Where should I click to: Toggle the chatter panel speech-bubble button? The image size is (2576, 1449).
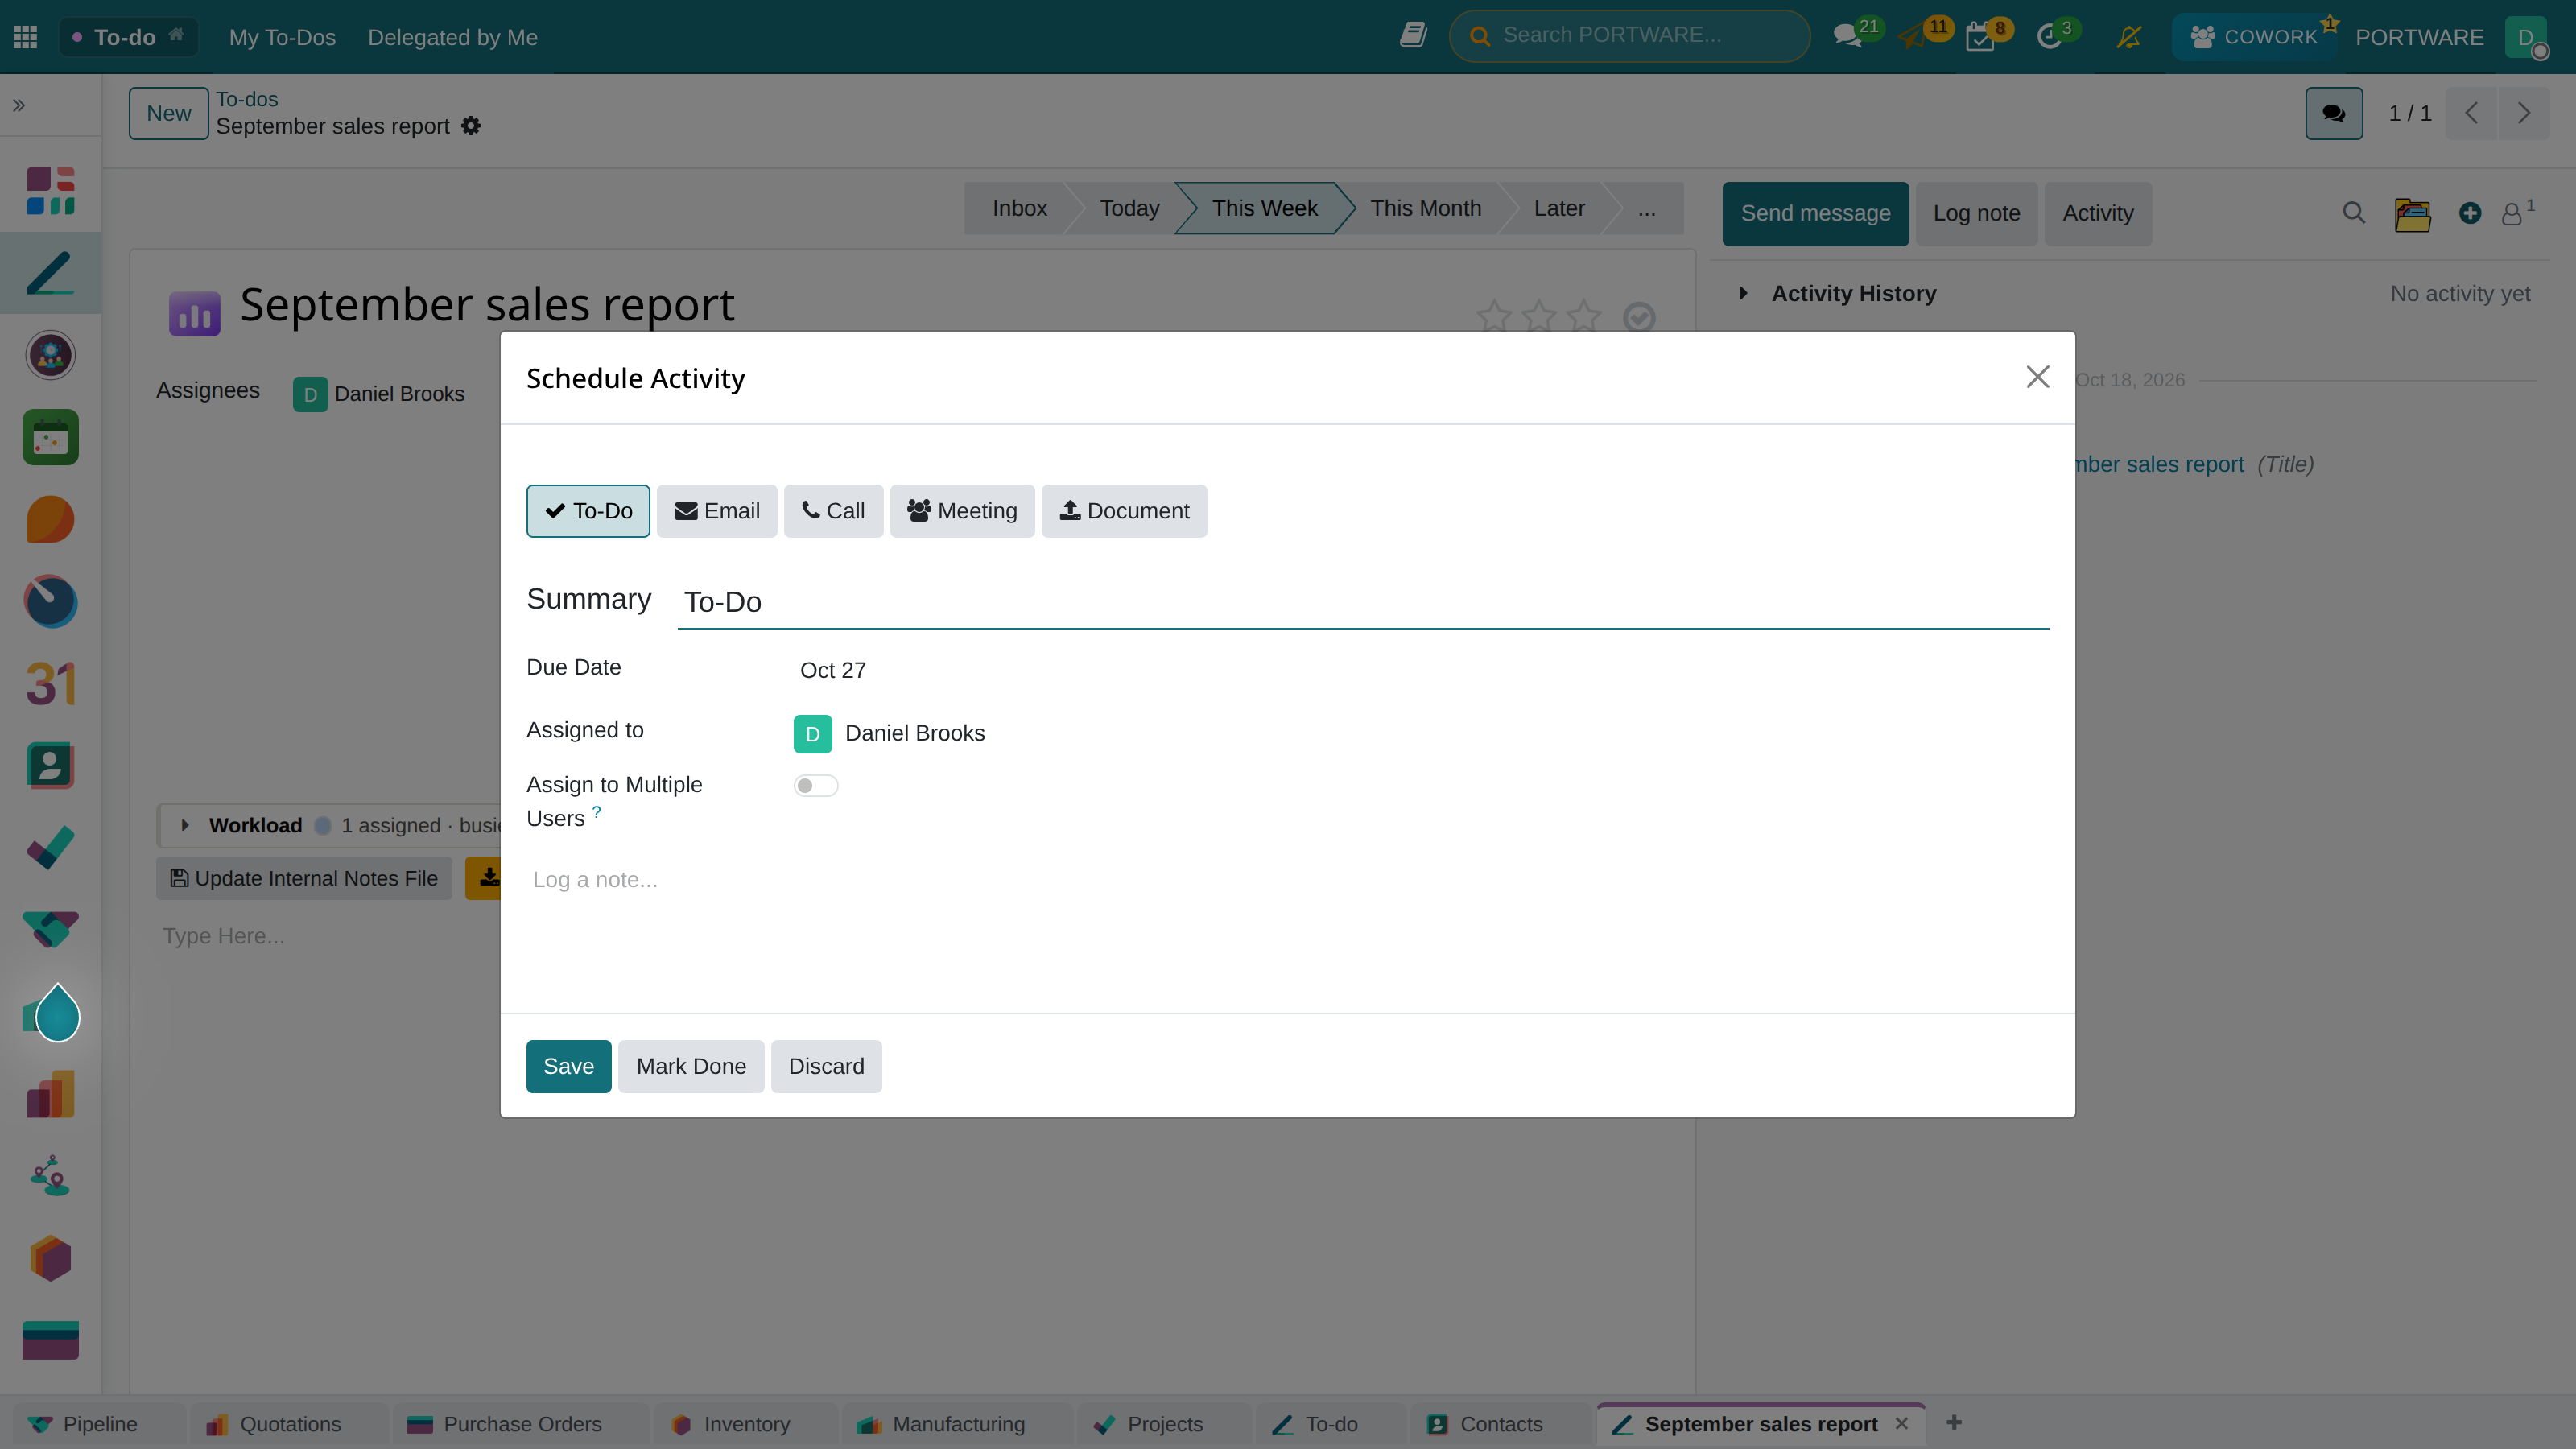click(2334, 113)
